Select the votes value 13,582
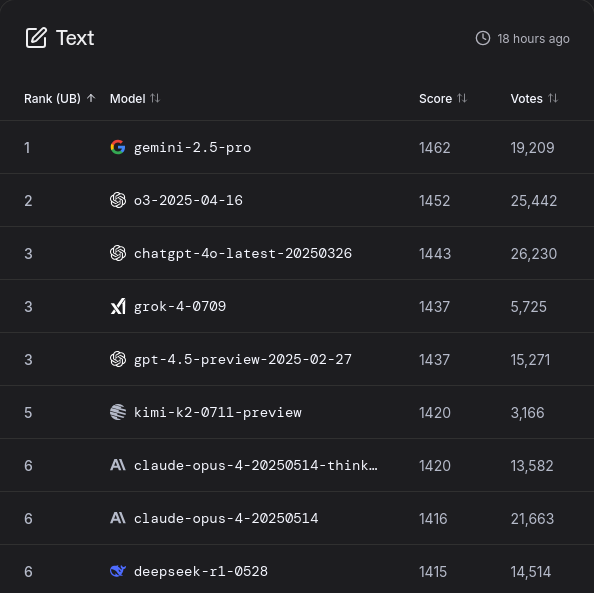 [x=532, y=466]
